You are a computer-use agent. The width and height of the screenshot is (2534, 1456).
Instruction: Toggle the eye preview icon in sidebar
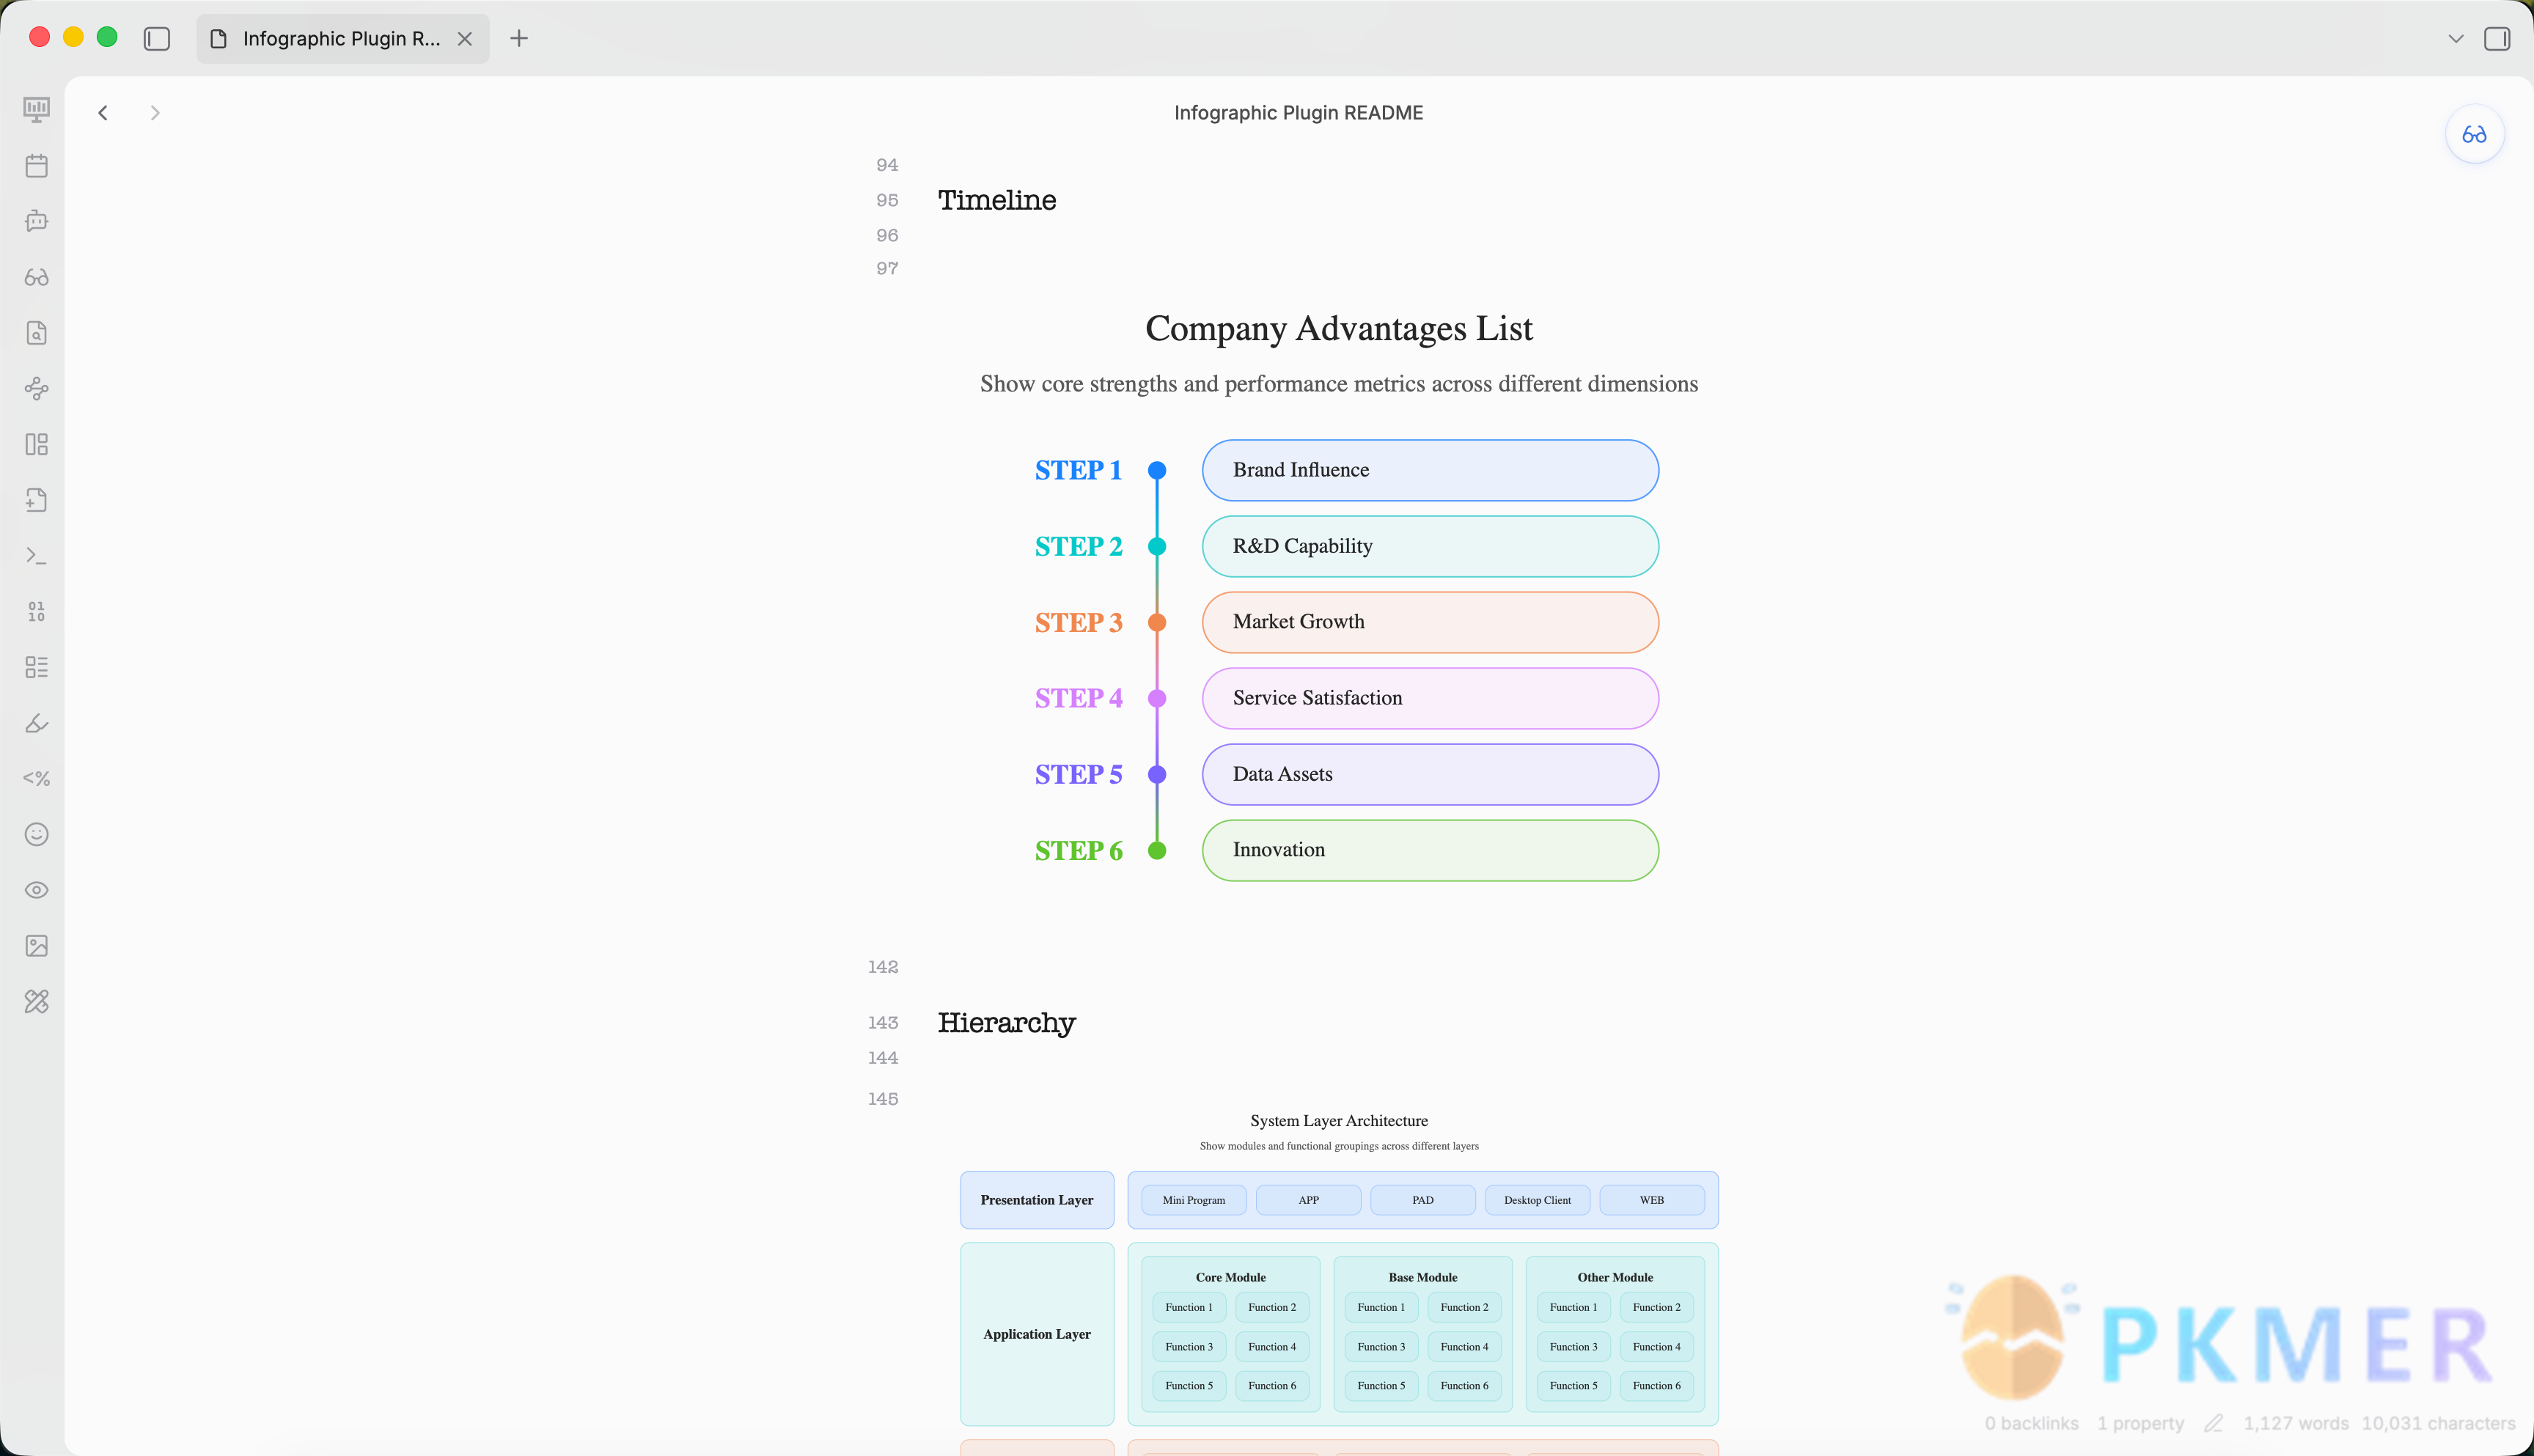(37, 890)
